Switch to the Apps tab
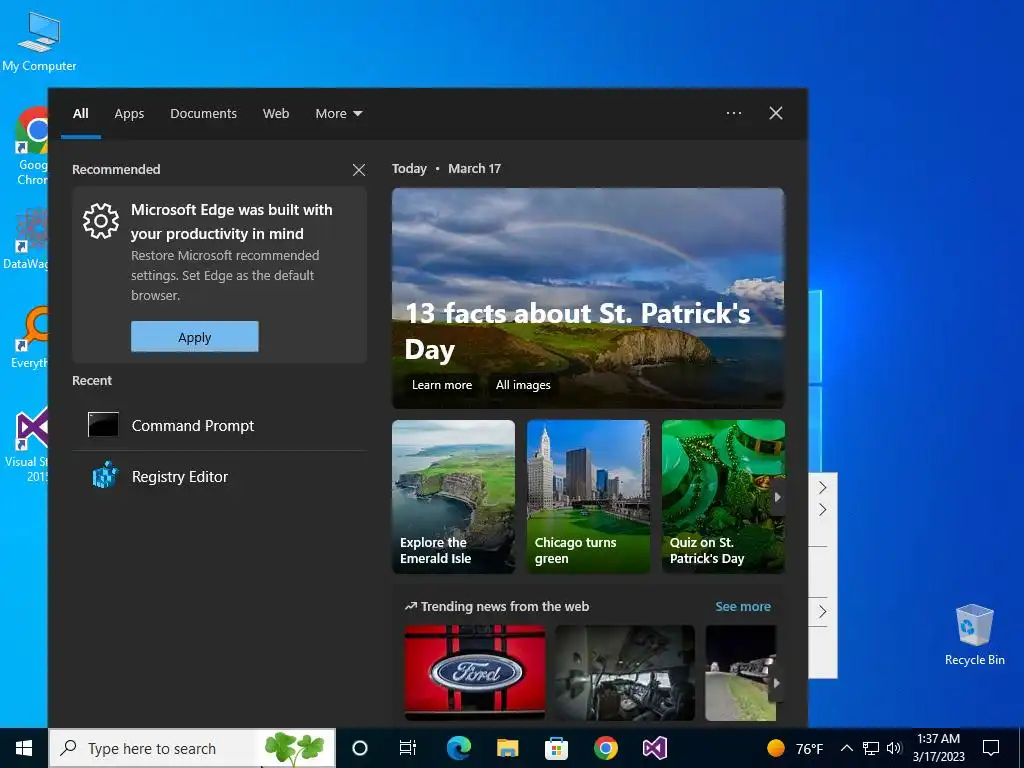The width and height of the screenshot is (1024, 768). click(129, 114)
